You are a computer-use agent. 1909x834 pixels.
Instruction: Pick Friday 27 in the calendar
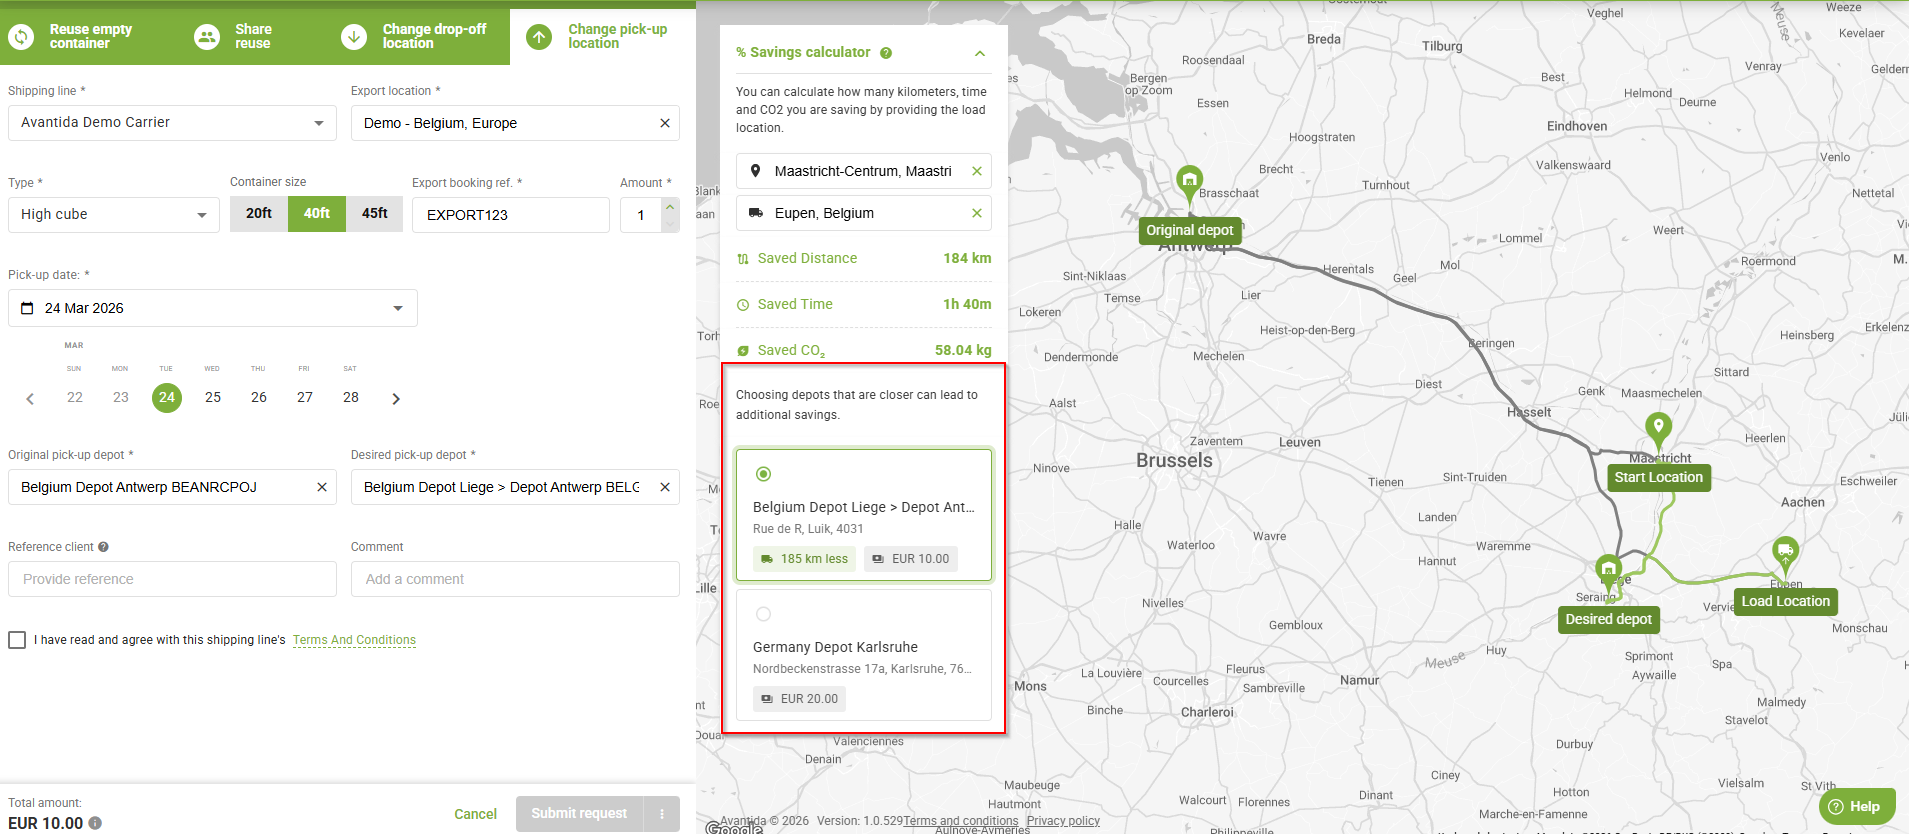[x=305, y=397]
